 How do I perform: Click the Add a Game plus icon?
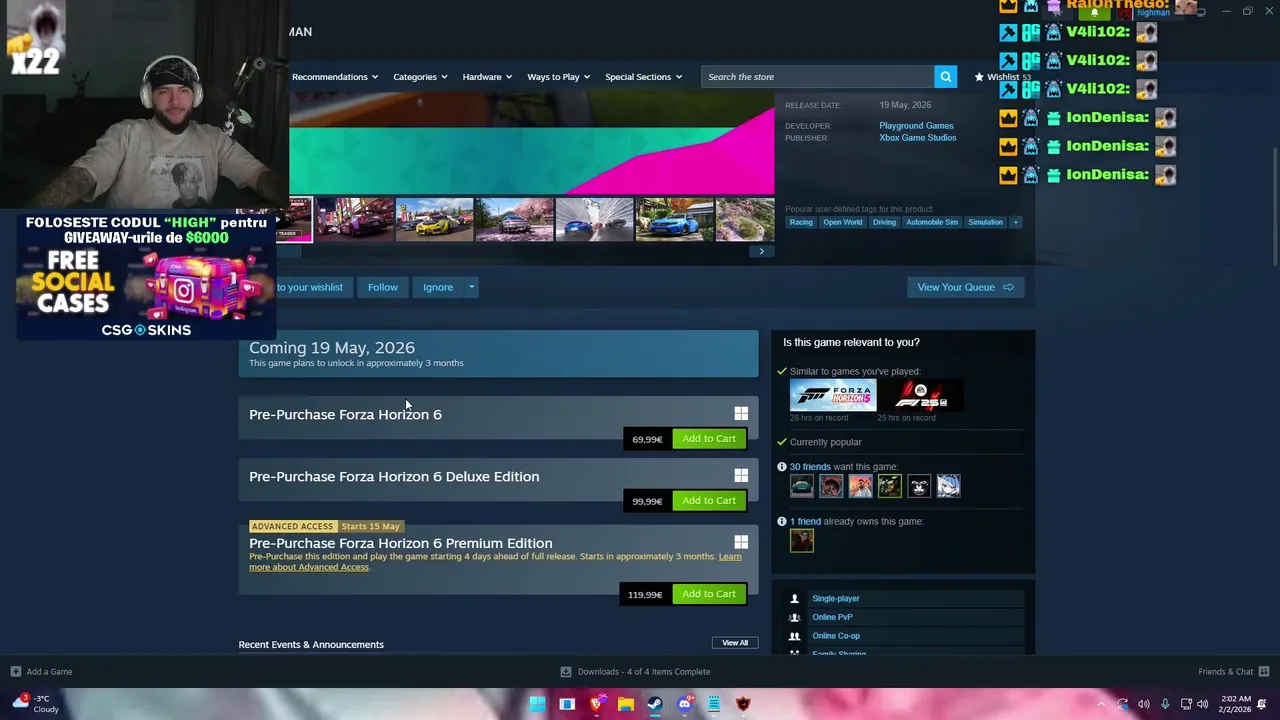(x=15, y=672)
